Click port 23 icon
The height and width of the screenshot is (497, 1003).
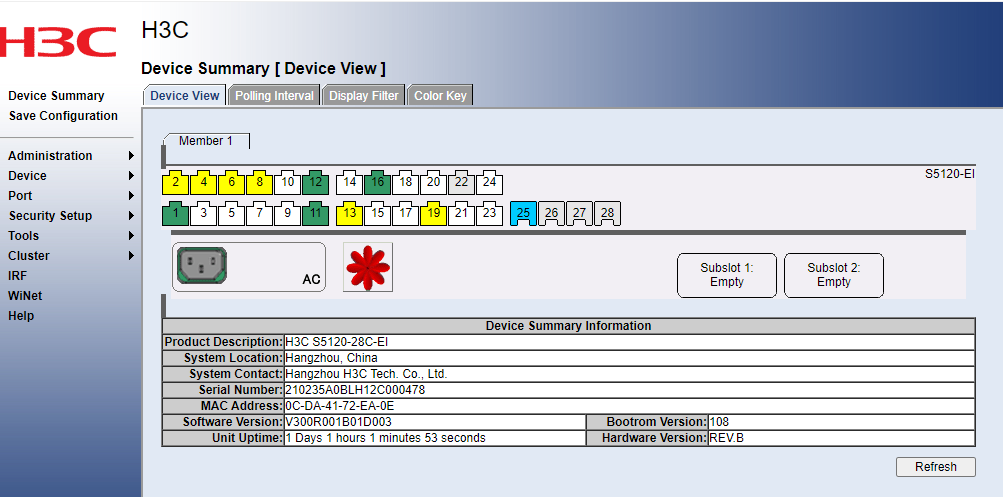coord(489,214)
